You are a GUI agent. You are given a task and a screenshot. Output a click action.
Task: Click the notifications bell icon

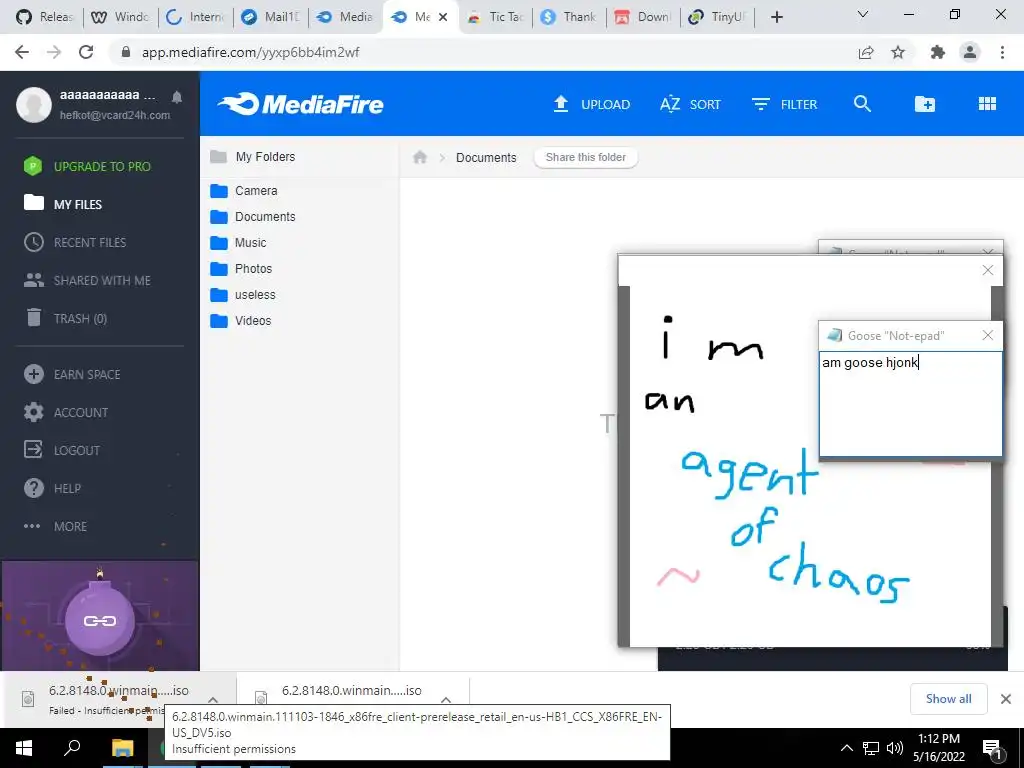click(177, 97)
